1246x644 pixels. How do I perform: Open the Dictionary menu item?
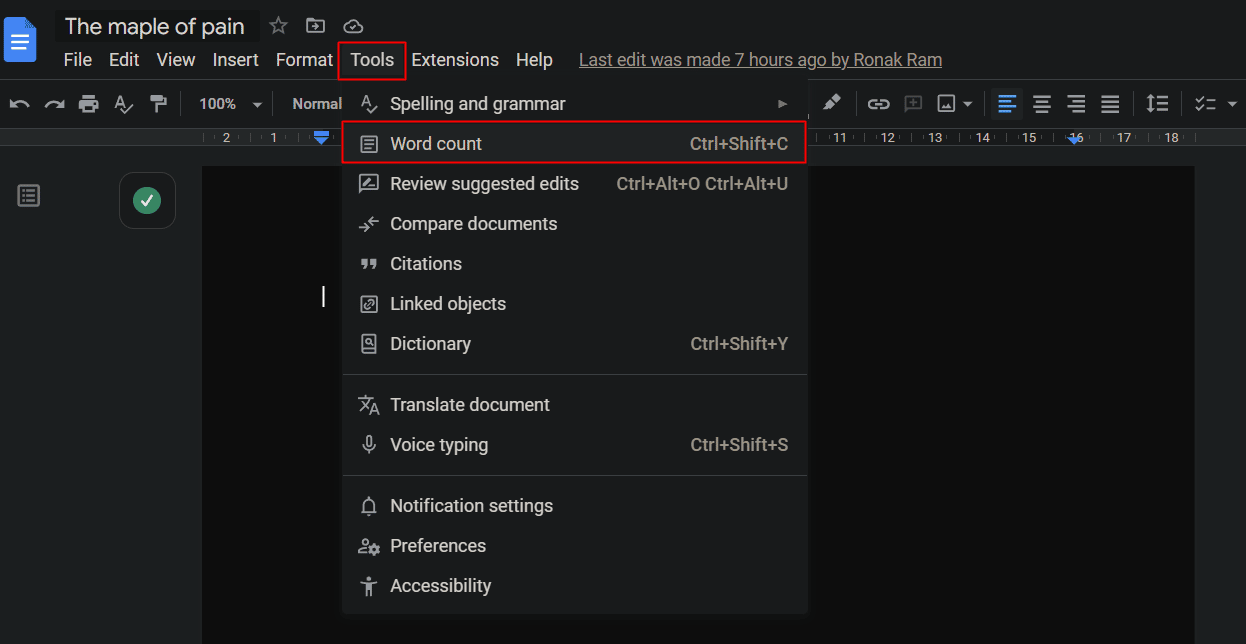coord(575,344)
